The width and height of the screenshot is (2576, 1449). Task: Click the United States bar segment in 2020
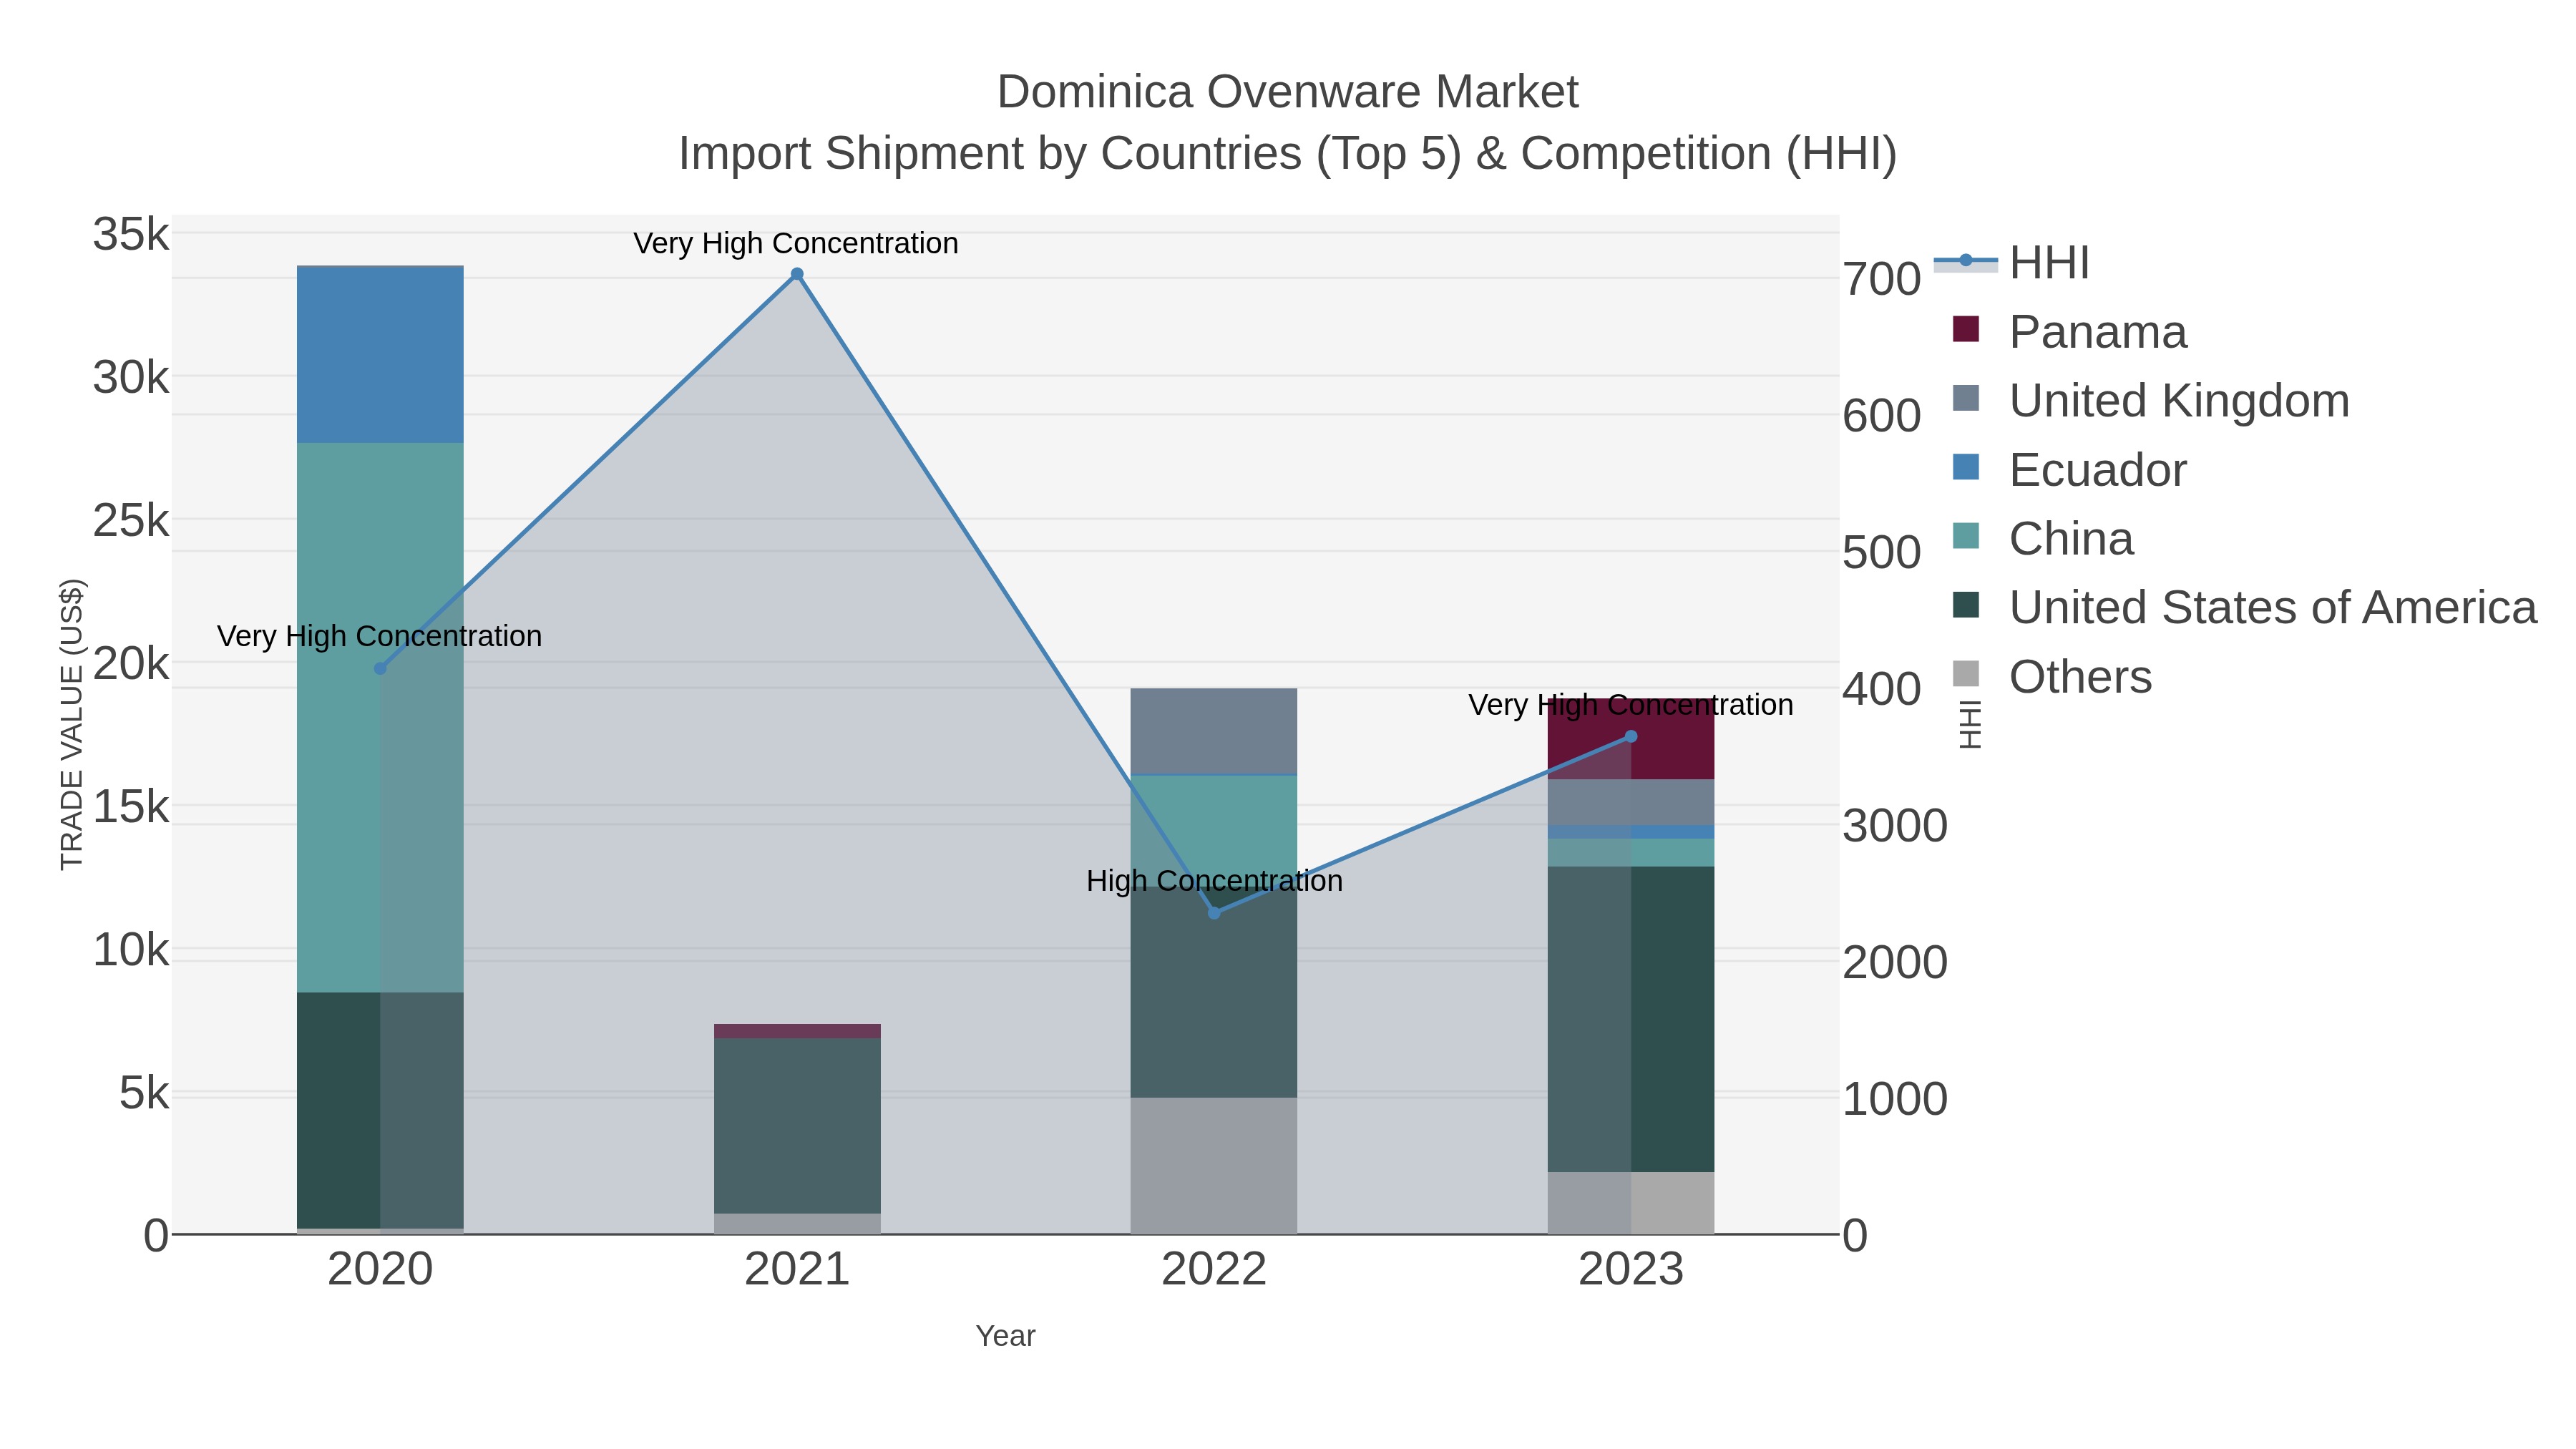(380, 1110)
